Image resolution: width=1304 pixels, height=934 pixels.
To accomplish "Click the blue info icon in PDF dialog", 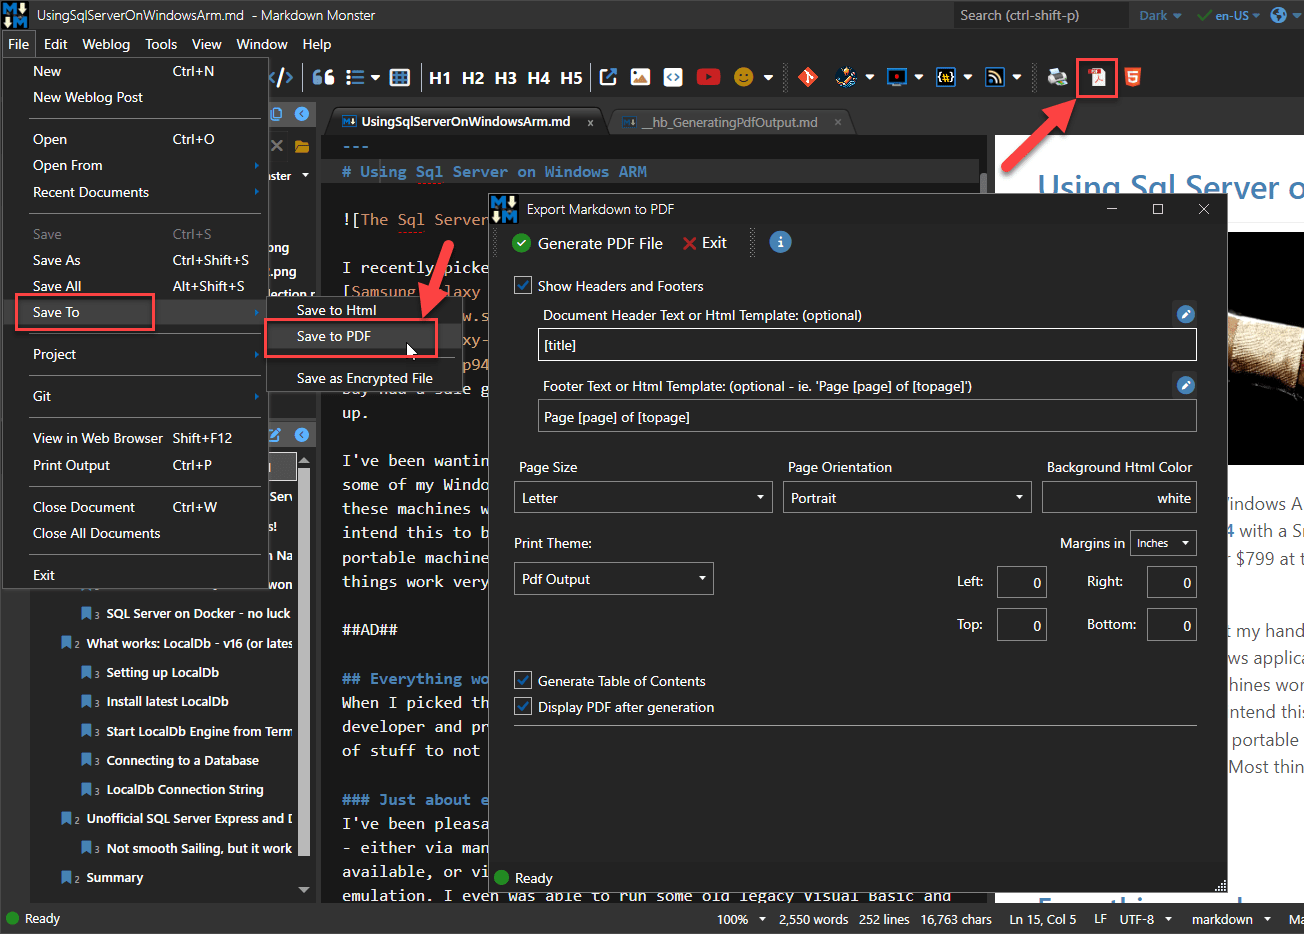I will point(781,242).
